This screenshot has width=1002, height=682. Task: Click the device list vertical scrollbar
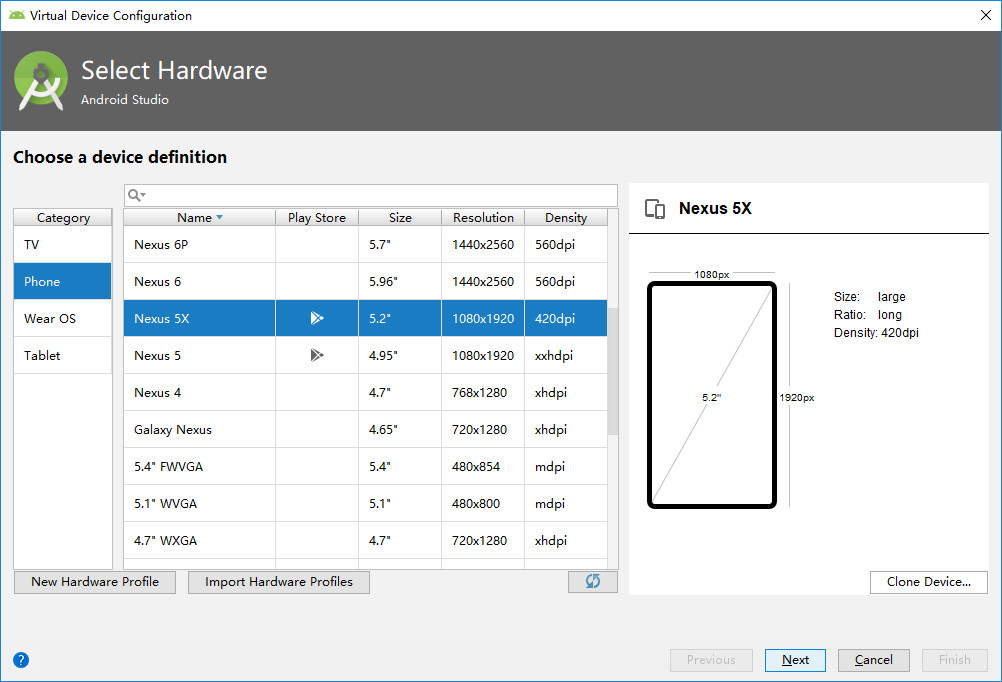pos(613,371)
